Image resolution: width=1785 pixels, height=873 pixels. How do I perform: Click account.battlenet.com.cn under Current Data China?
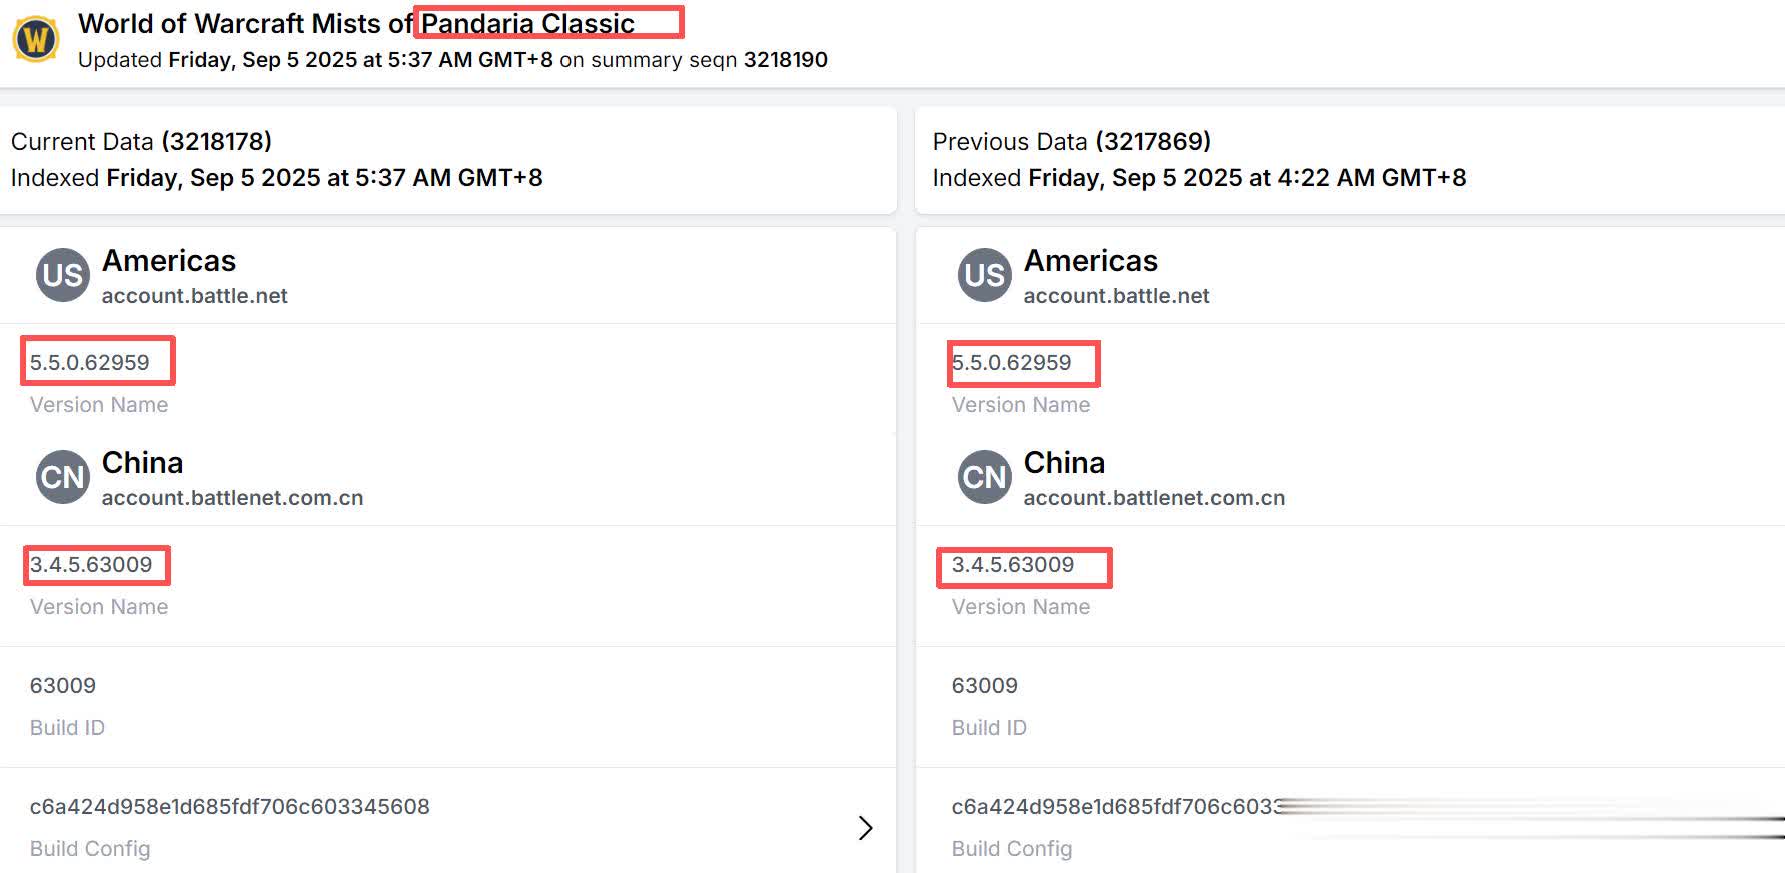pos(232,498)
